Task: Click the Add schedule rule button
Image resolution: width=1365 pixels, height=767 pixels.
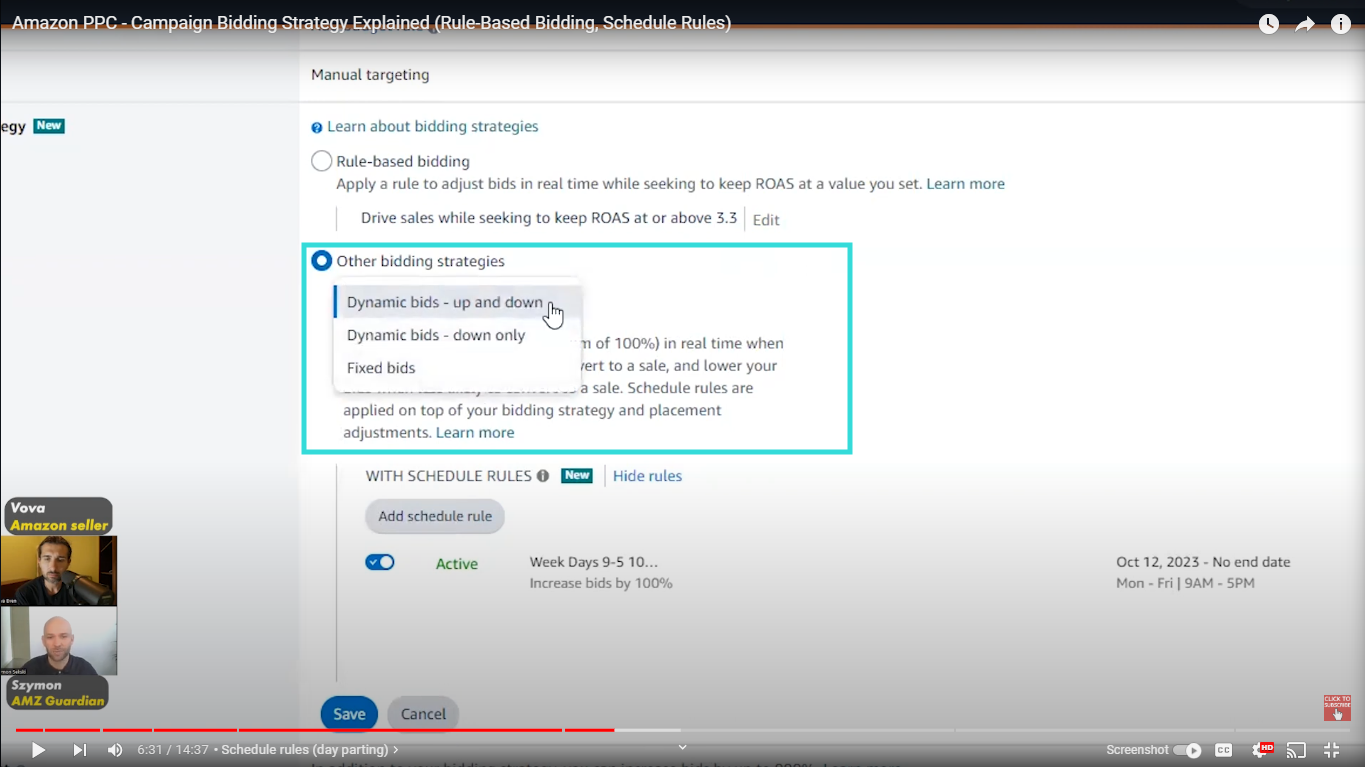Action: 435,517
